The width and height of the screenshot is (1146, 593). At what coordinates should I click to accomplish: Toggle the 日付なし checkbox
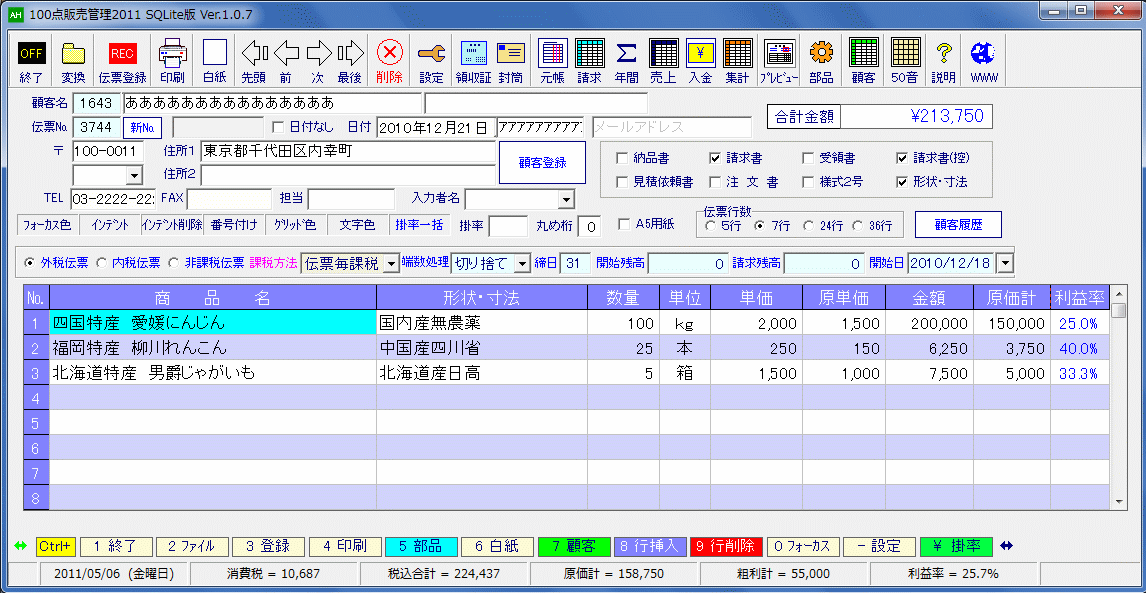tap(277, 127)
